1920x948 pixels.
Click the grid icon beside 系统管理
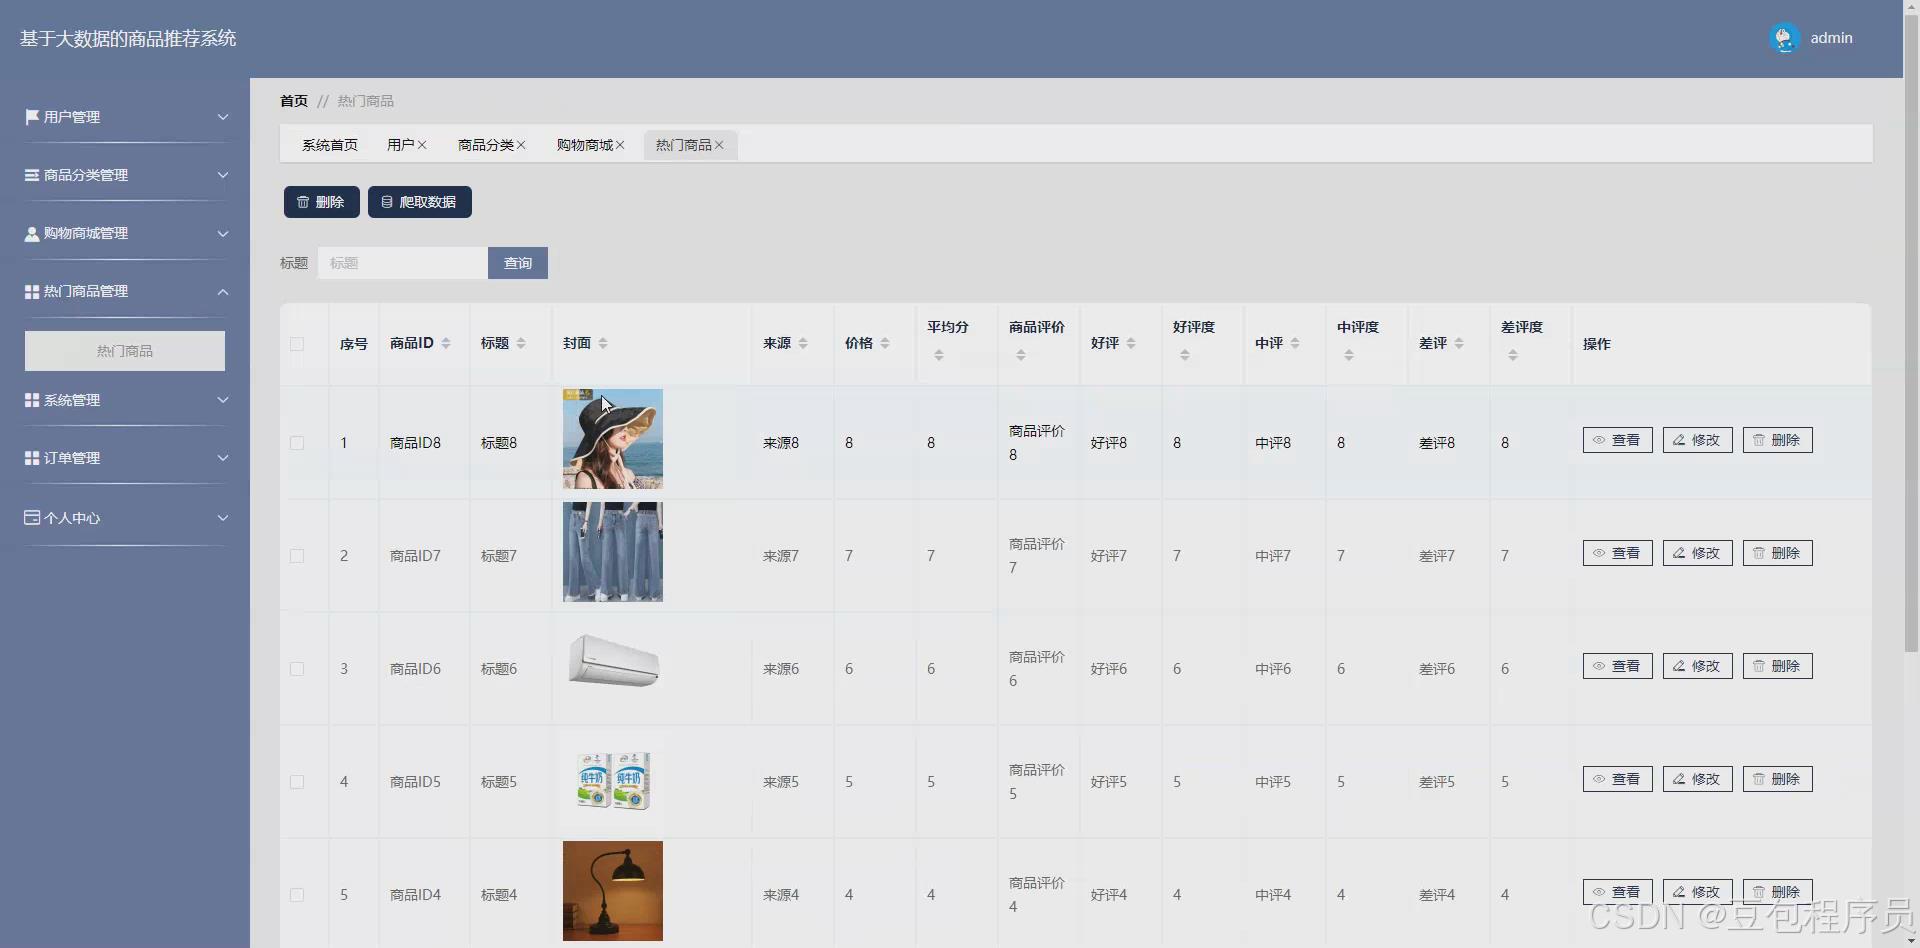32,400
